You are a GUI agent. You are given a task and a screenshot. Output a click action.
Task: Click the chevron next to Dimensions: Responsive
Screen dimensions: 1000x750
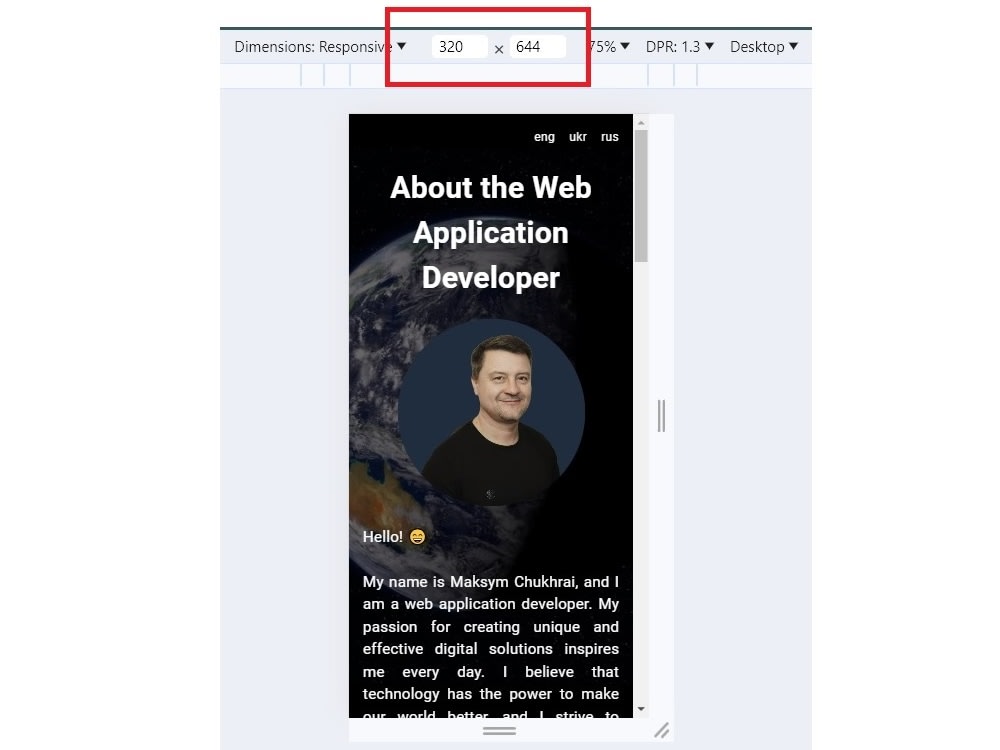coord(400,46)
